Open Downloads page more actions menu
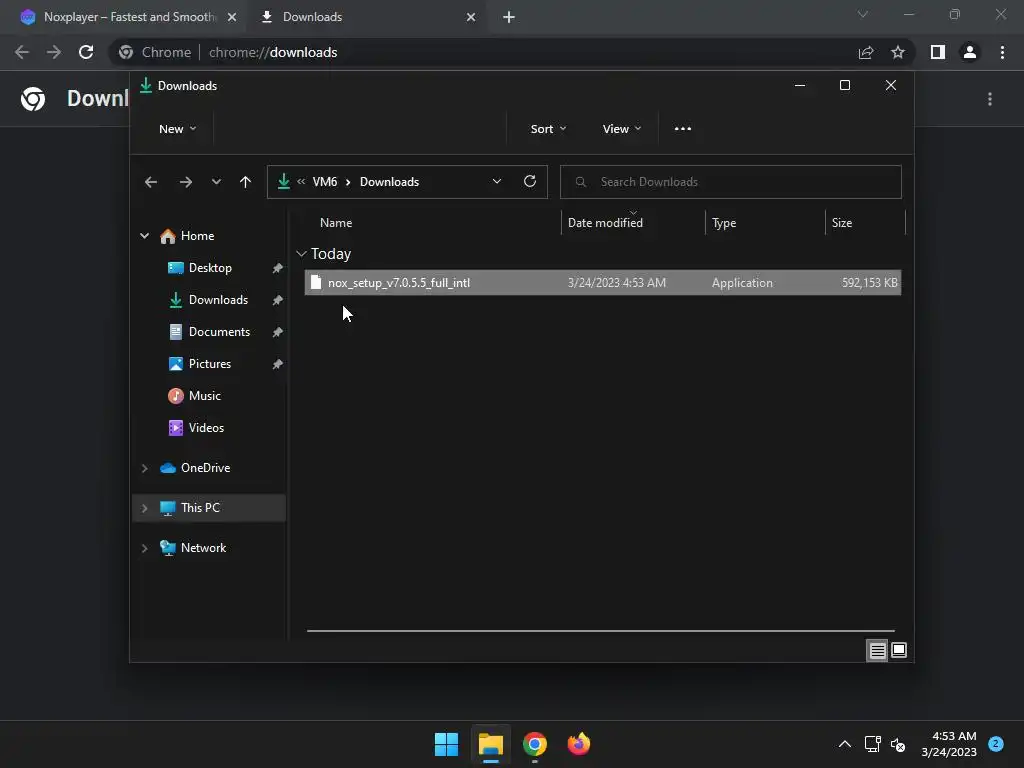Viewport: 1024px width, 768px height. (990, 99)
